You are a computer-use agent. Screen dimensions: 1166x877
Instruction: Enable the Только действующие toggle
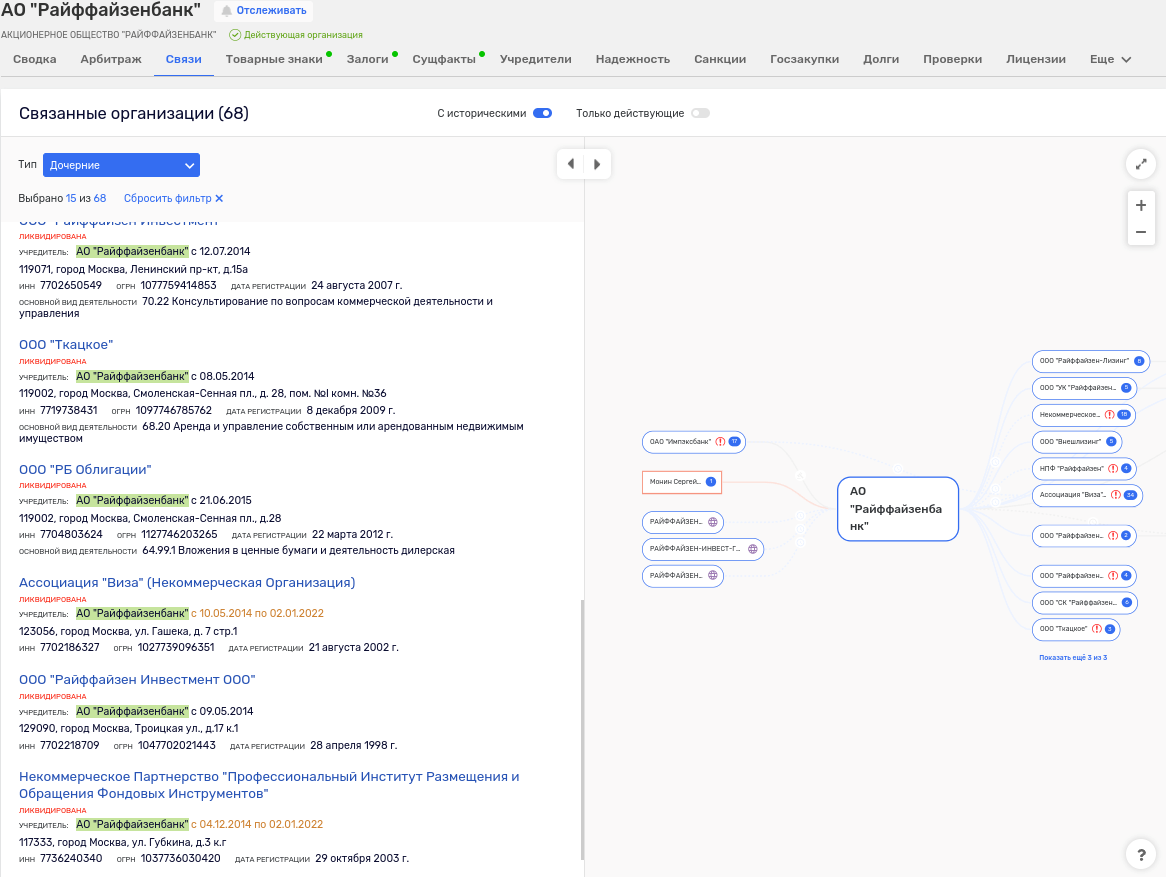(700, 113)
